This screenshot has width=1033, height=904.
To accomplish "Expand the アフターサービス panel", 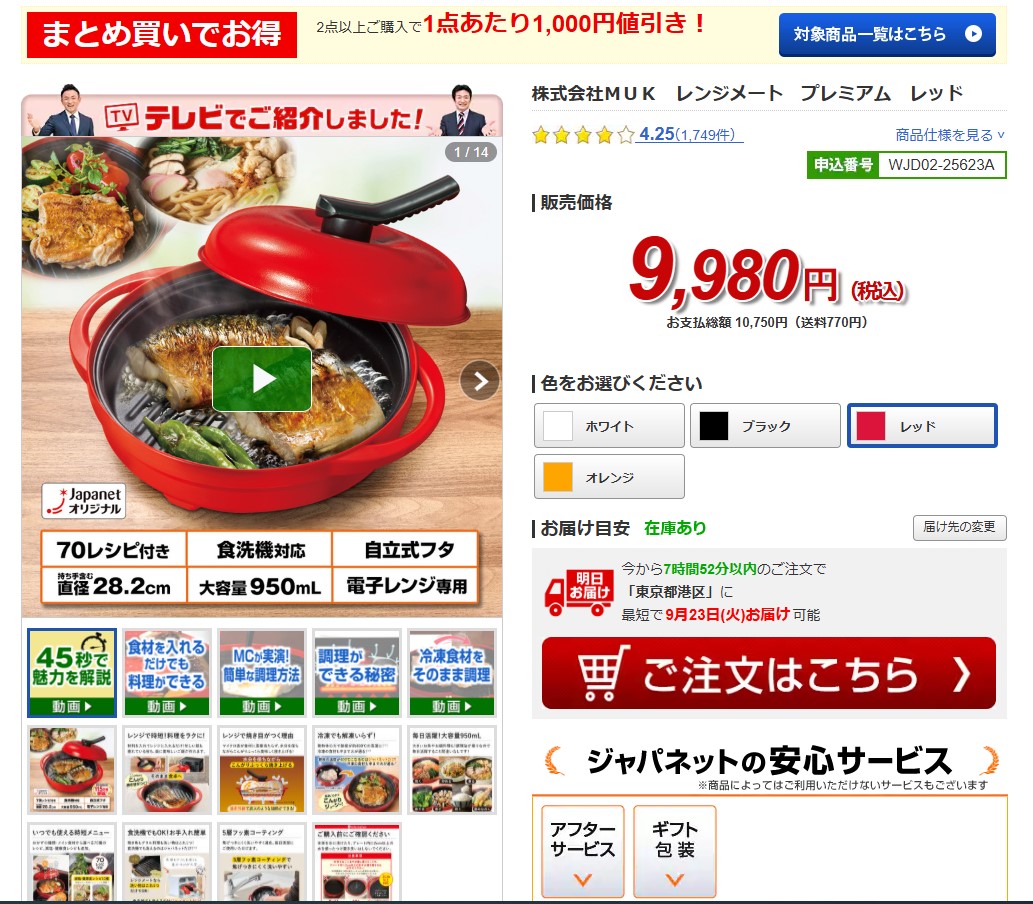I will [582, 851].
